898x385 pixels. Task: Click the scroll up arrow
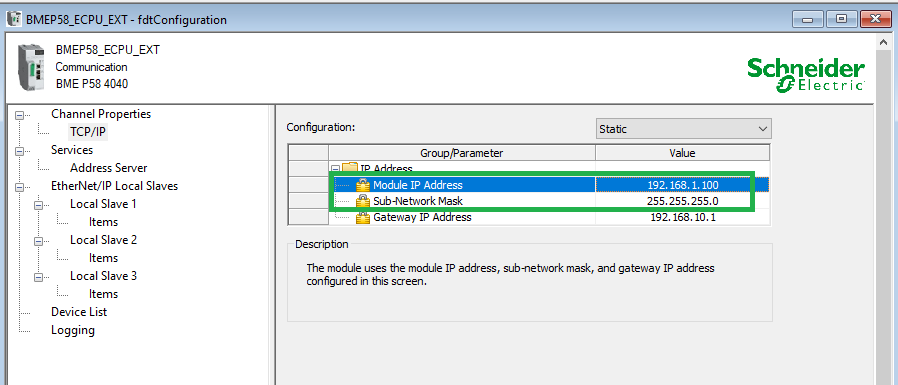[x=885, y=42]
